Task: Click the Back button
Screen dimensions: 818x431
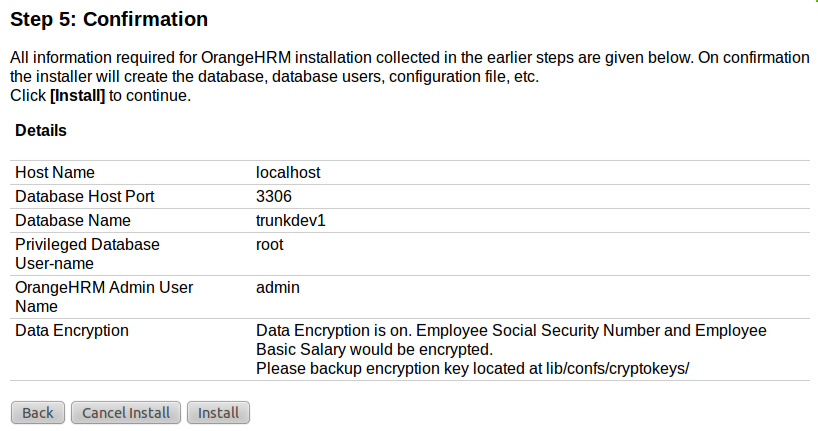Action: point(38,412)
